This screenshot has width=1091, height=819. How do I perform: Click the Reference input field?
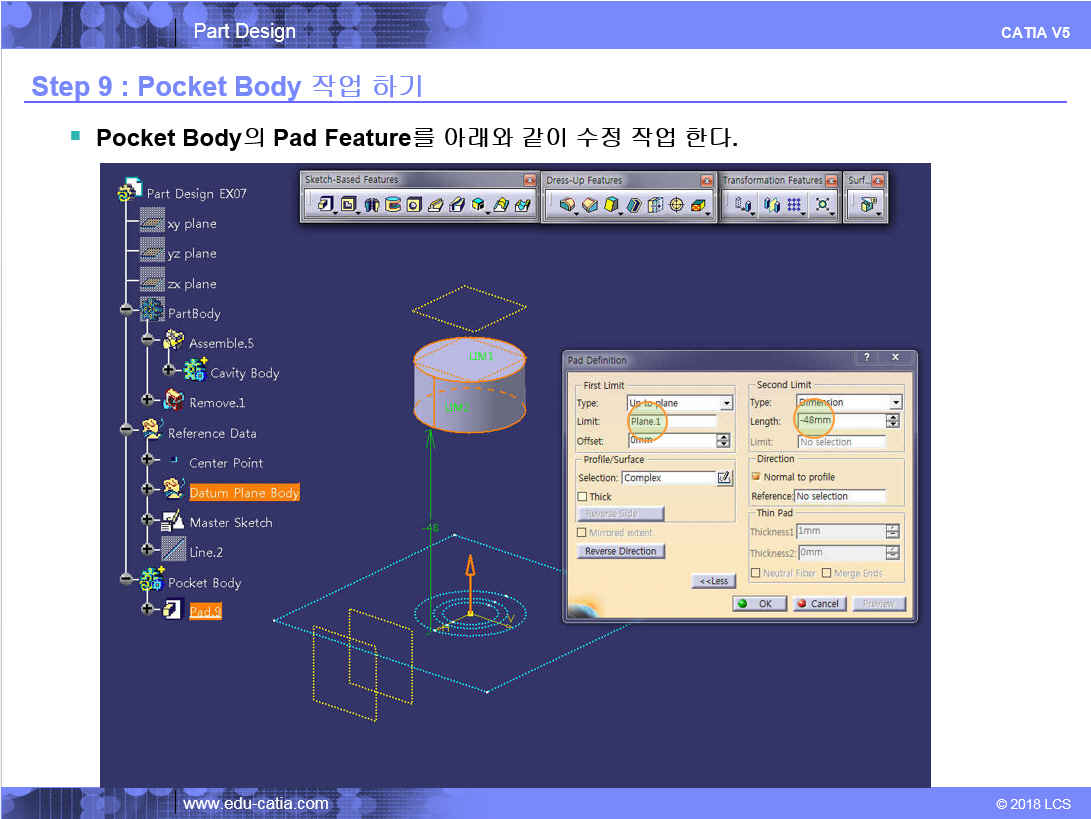[840, 496]
